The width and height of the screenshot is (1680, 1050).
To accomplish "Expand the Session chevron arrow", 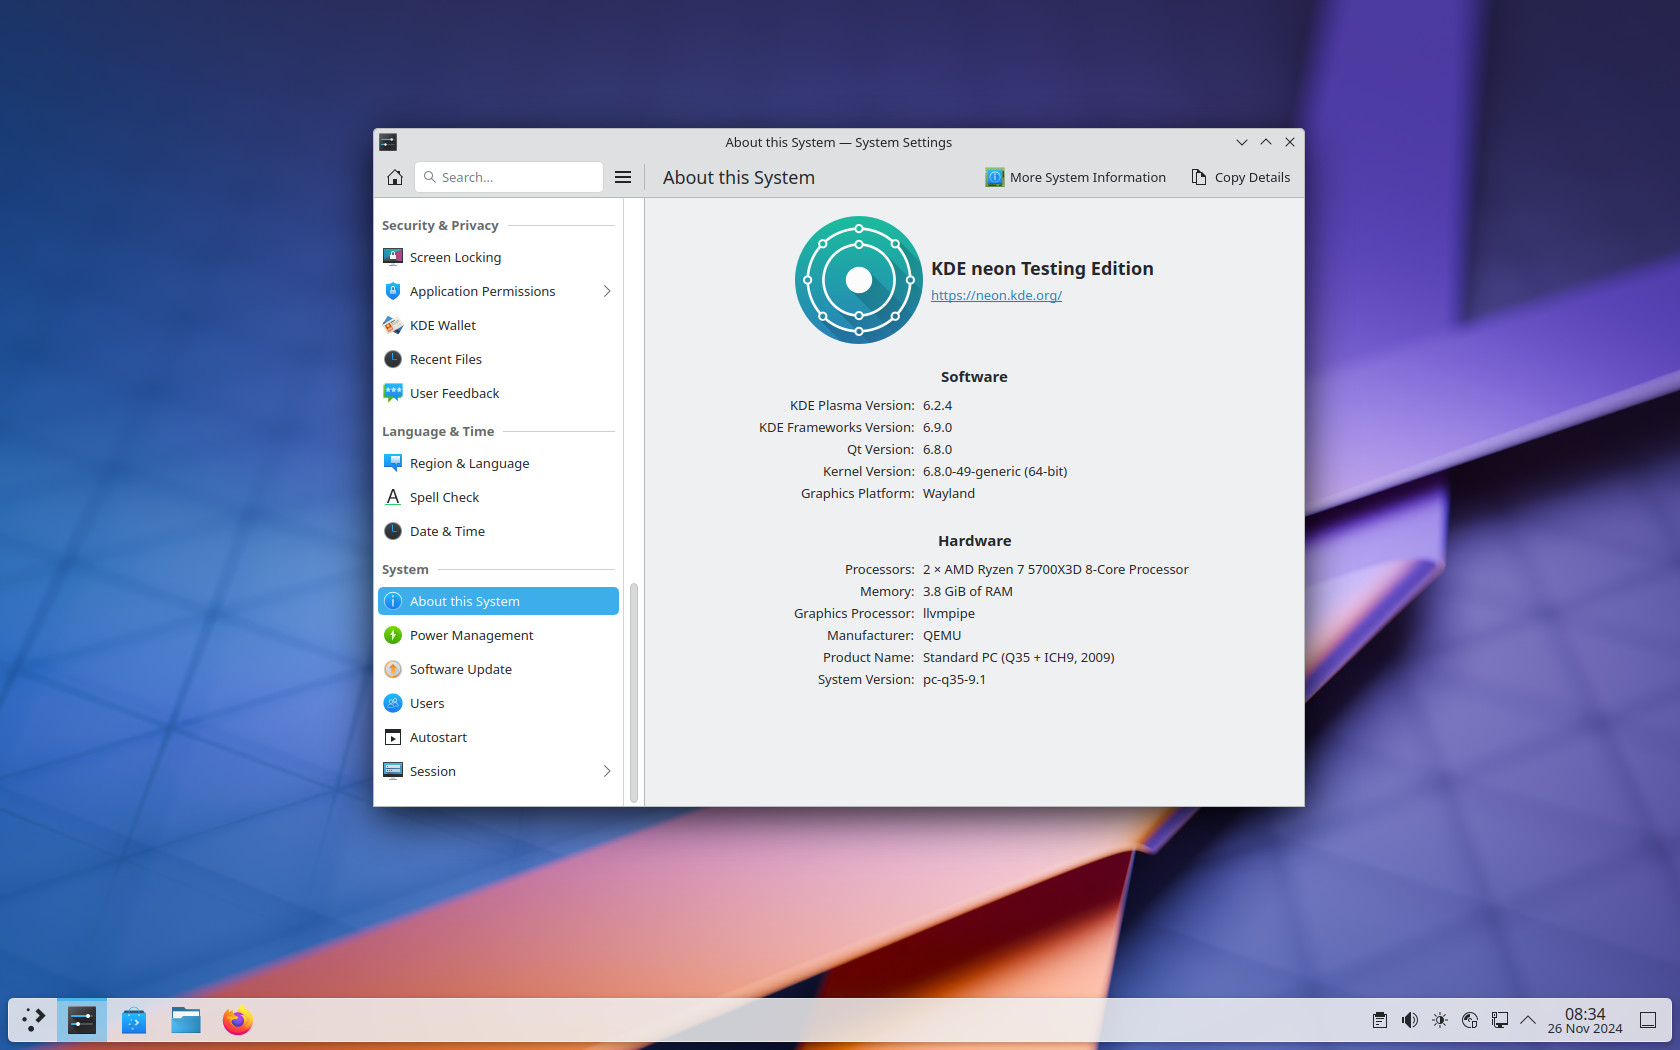I will coord(606,771).
